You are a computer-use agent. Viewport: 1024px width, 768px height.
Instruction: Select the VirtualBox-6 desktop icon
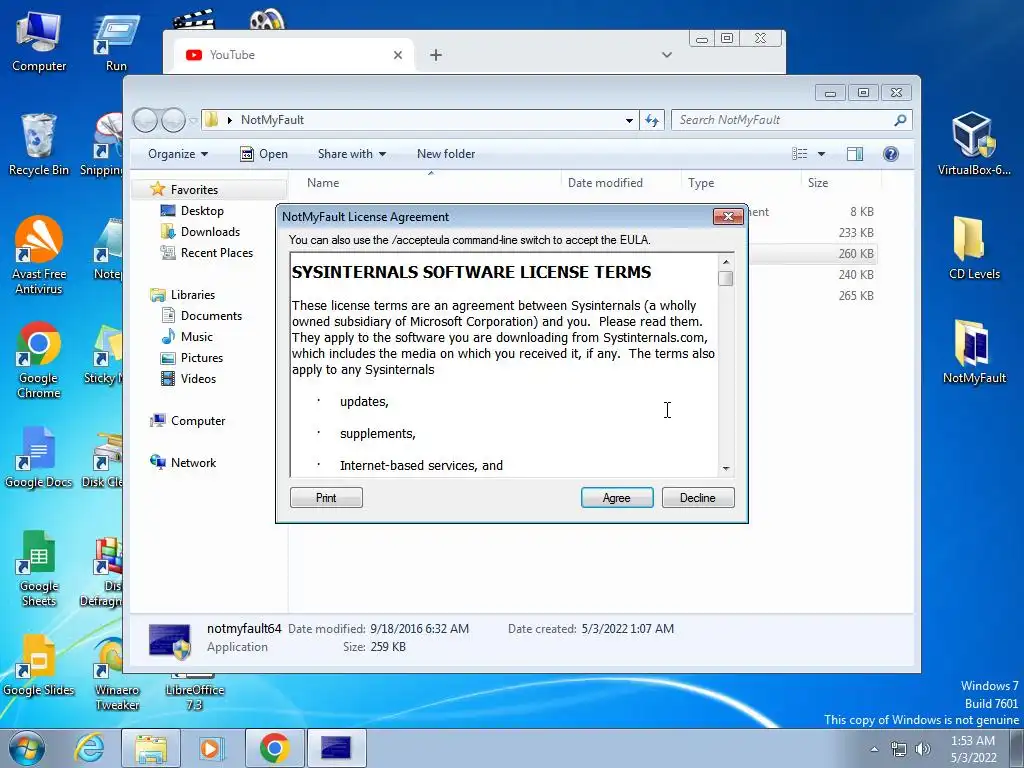pos(974,144)
